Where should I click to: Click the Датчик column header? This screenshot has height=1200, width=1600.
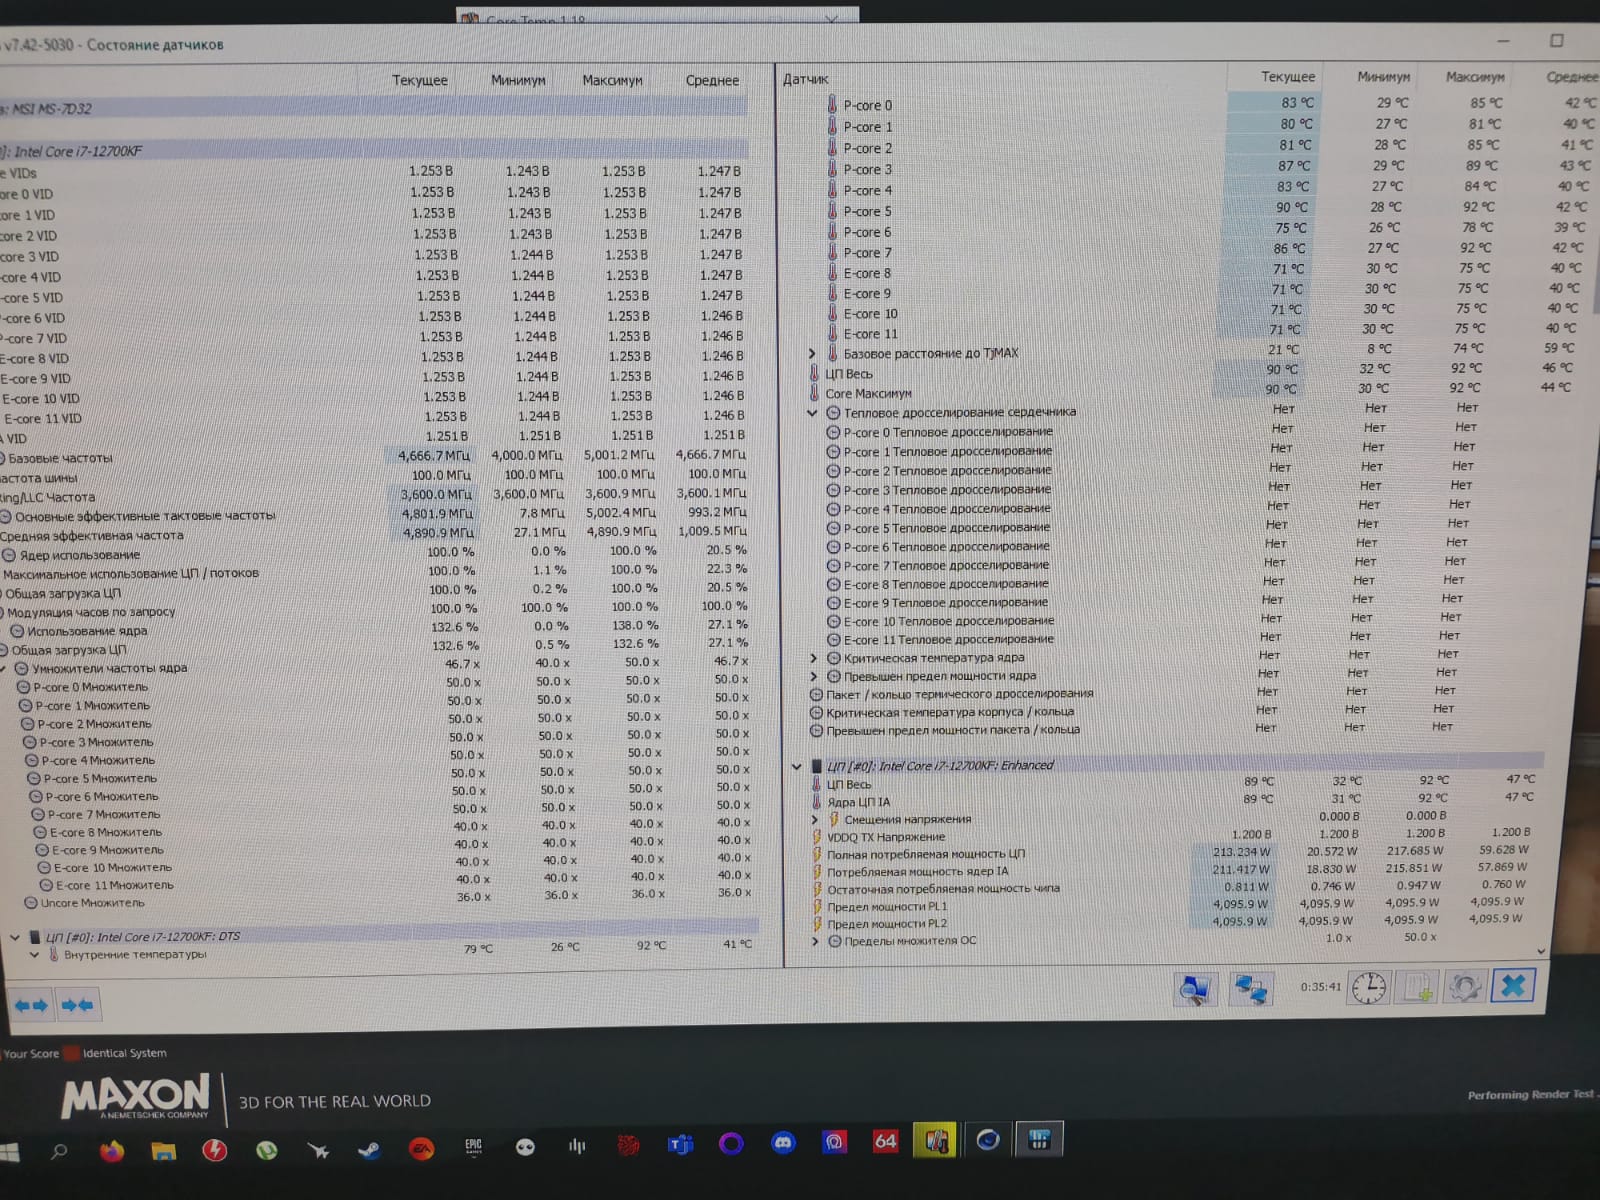(x=806, y=78)
